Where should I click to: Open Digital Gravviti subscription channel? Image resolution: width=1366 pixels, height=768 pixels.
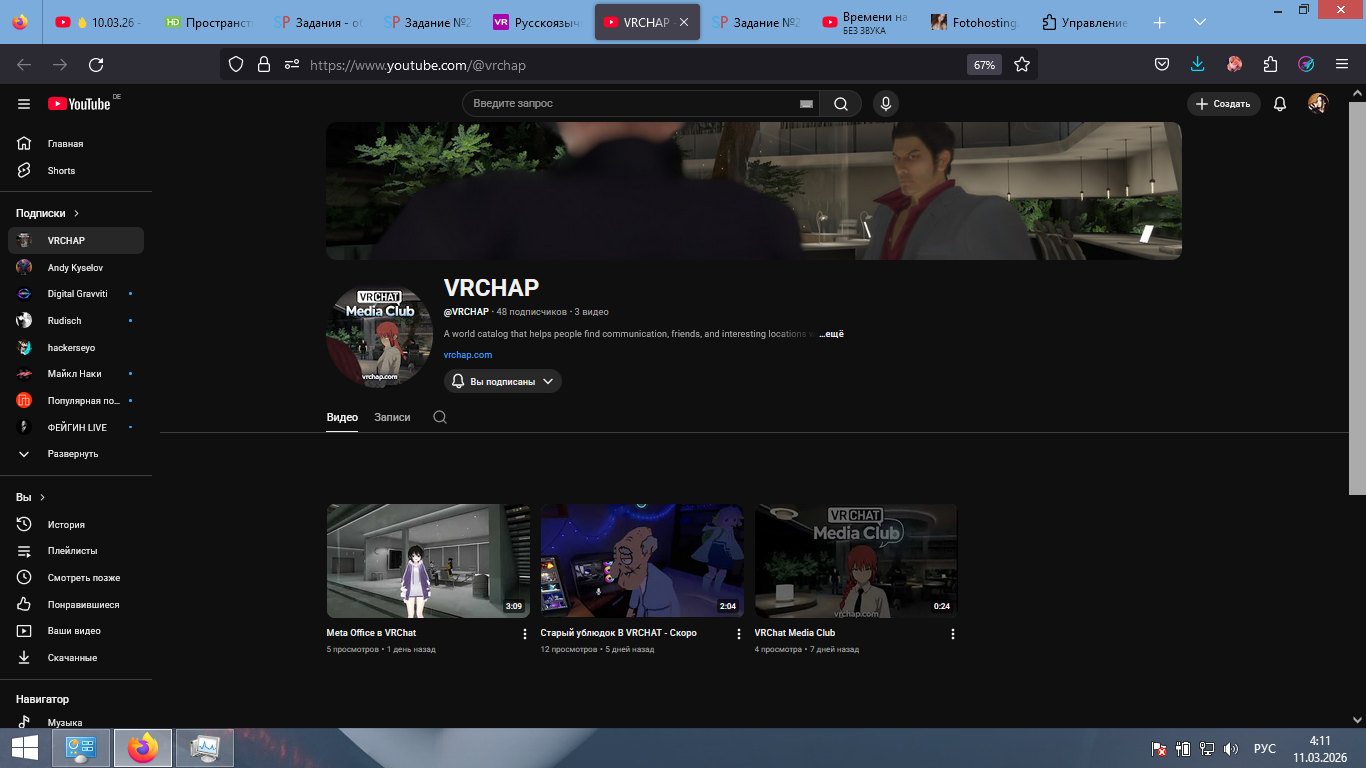pyautogui.click(x=76, y=294)
